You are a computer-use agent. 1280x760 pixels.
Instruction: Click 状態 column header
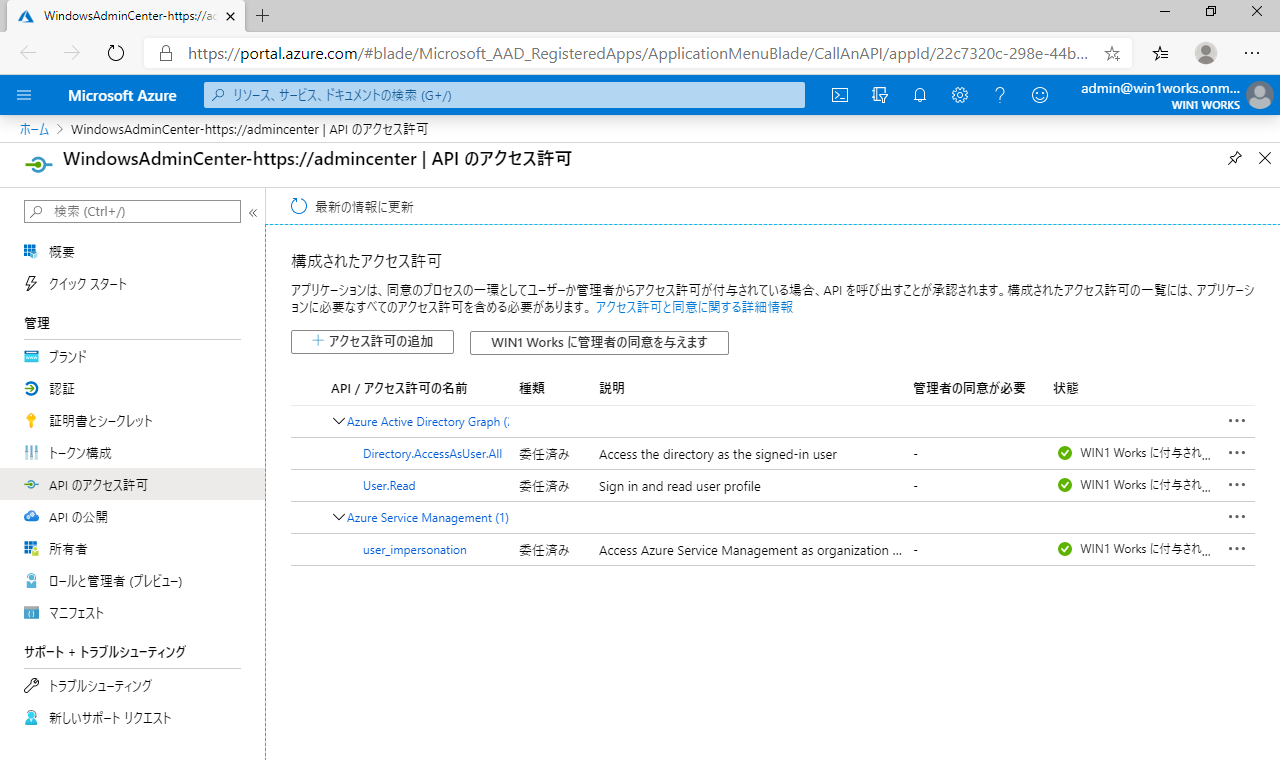tap(1066, 388)
